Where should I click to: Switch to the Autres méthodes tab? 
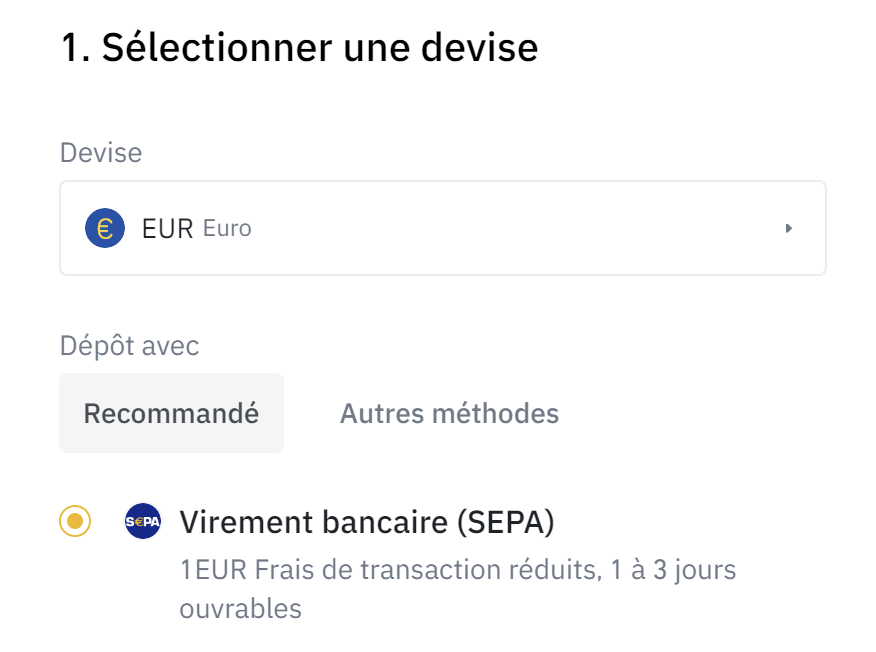pos(448,412)
